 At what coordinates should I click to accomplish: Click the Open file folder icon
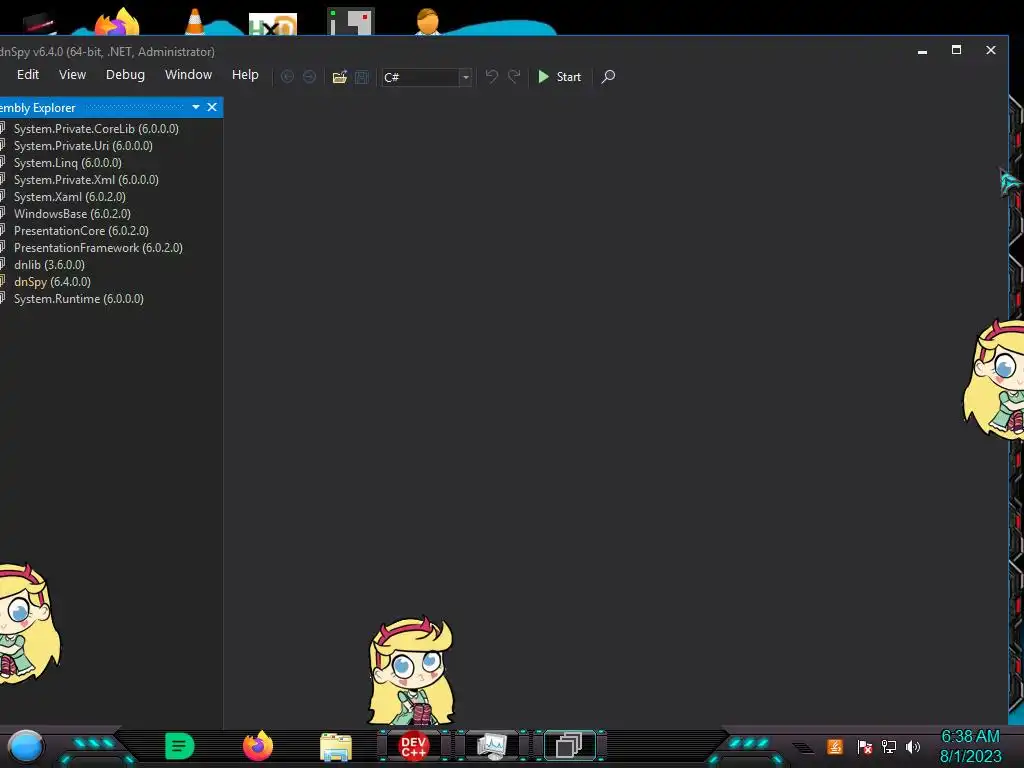[x=340, y=77]
